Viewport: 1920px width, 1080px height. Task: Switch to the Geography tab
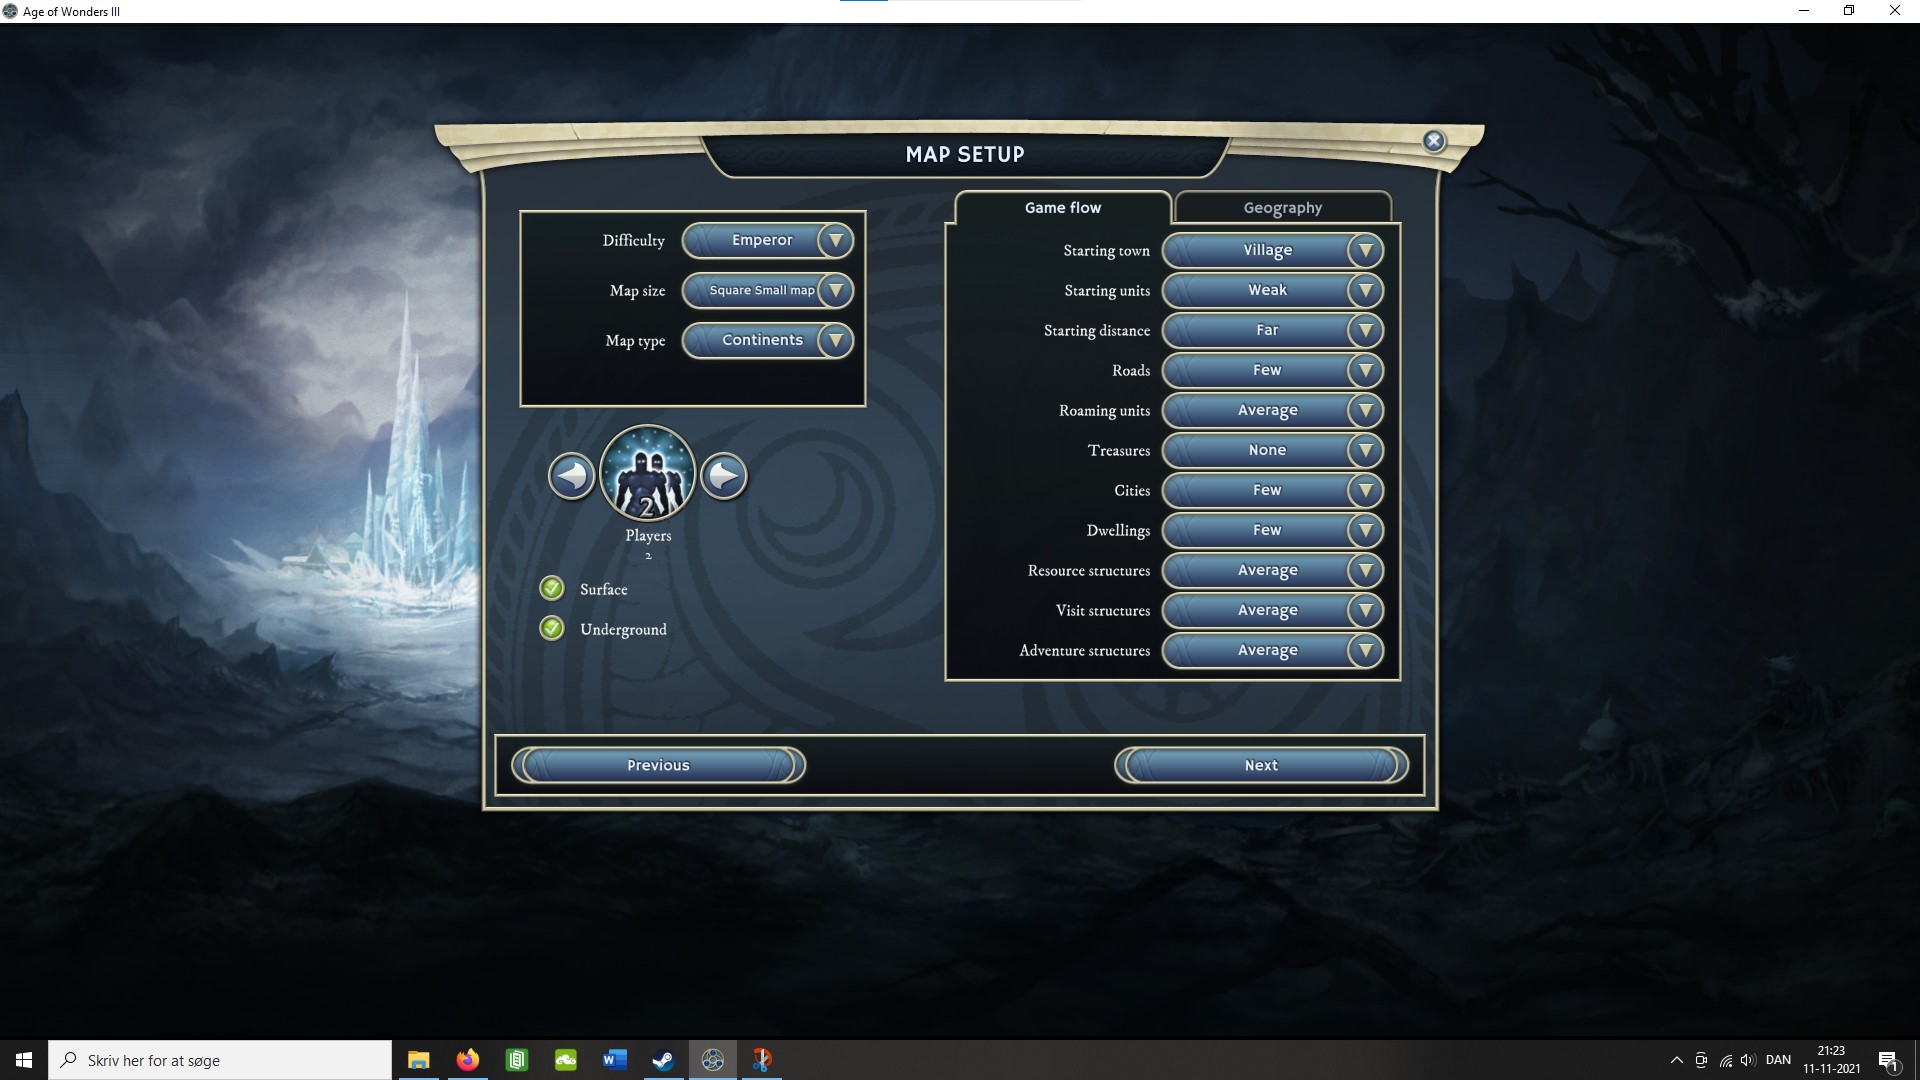1283,207
